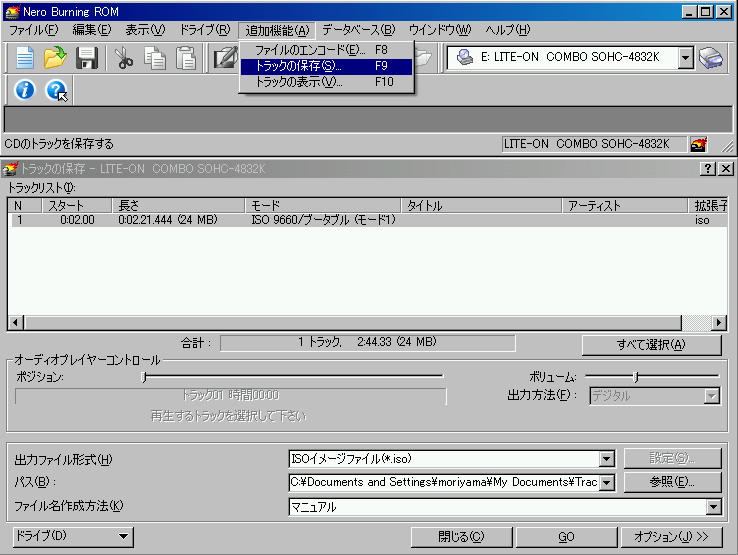Open the blue Info icon
This screenshot has width=738, height=555.
pos(25,90)
